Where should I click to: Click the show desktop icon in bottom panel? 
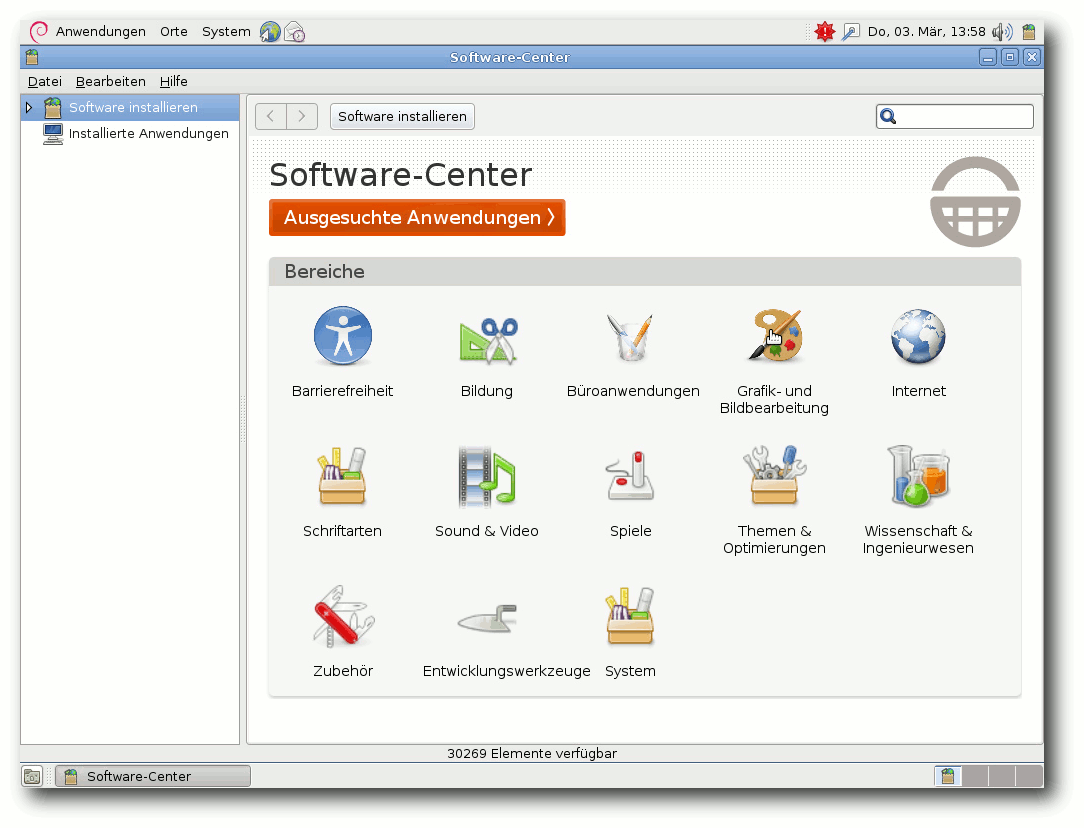click(32, 776)
